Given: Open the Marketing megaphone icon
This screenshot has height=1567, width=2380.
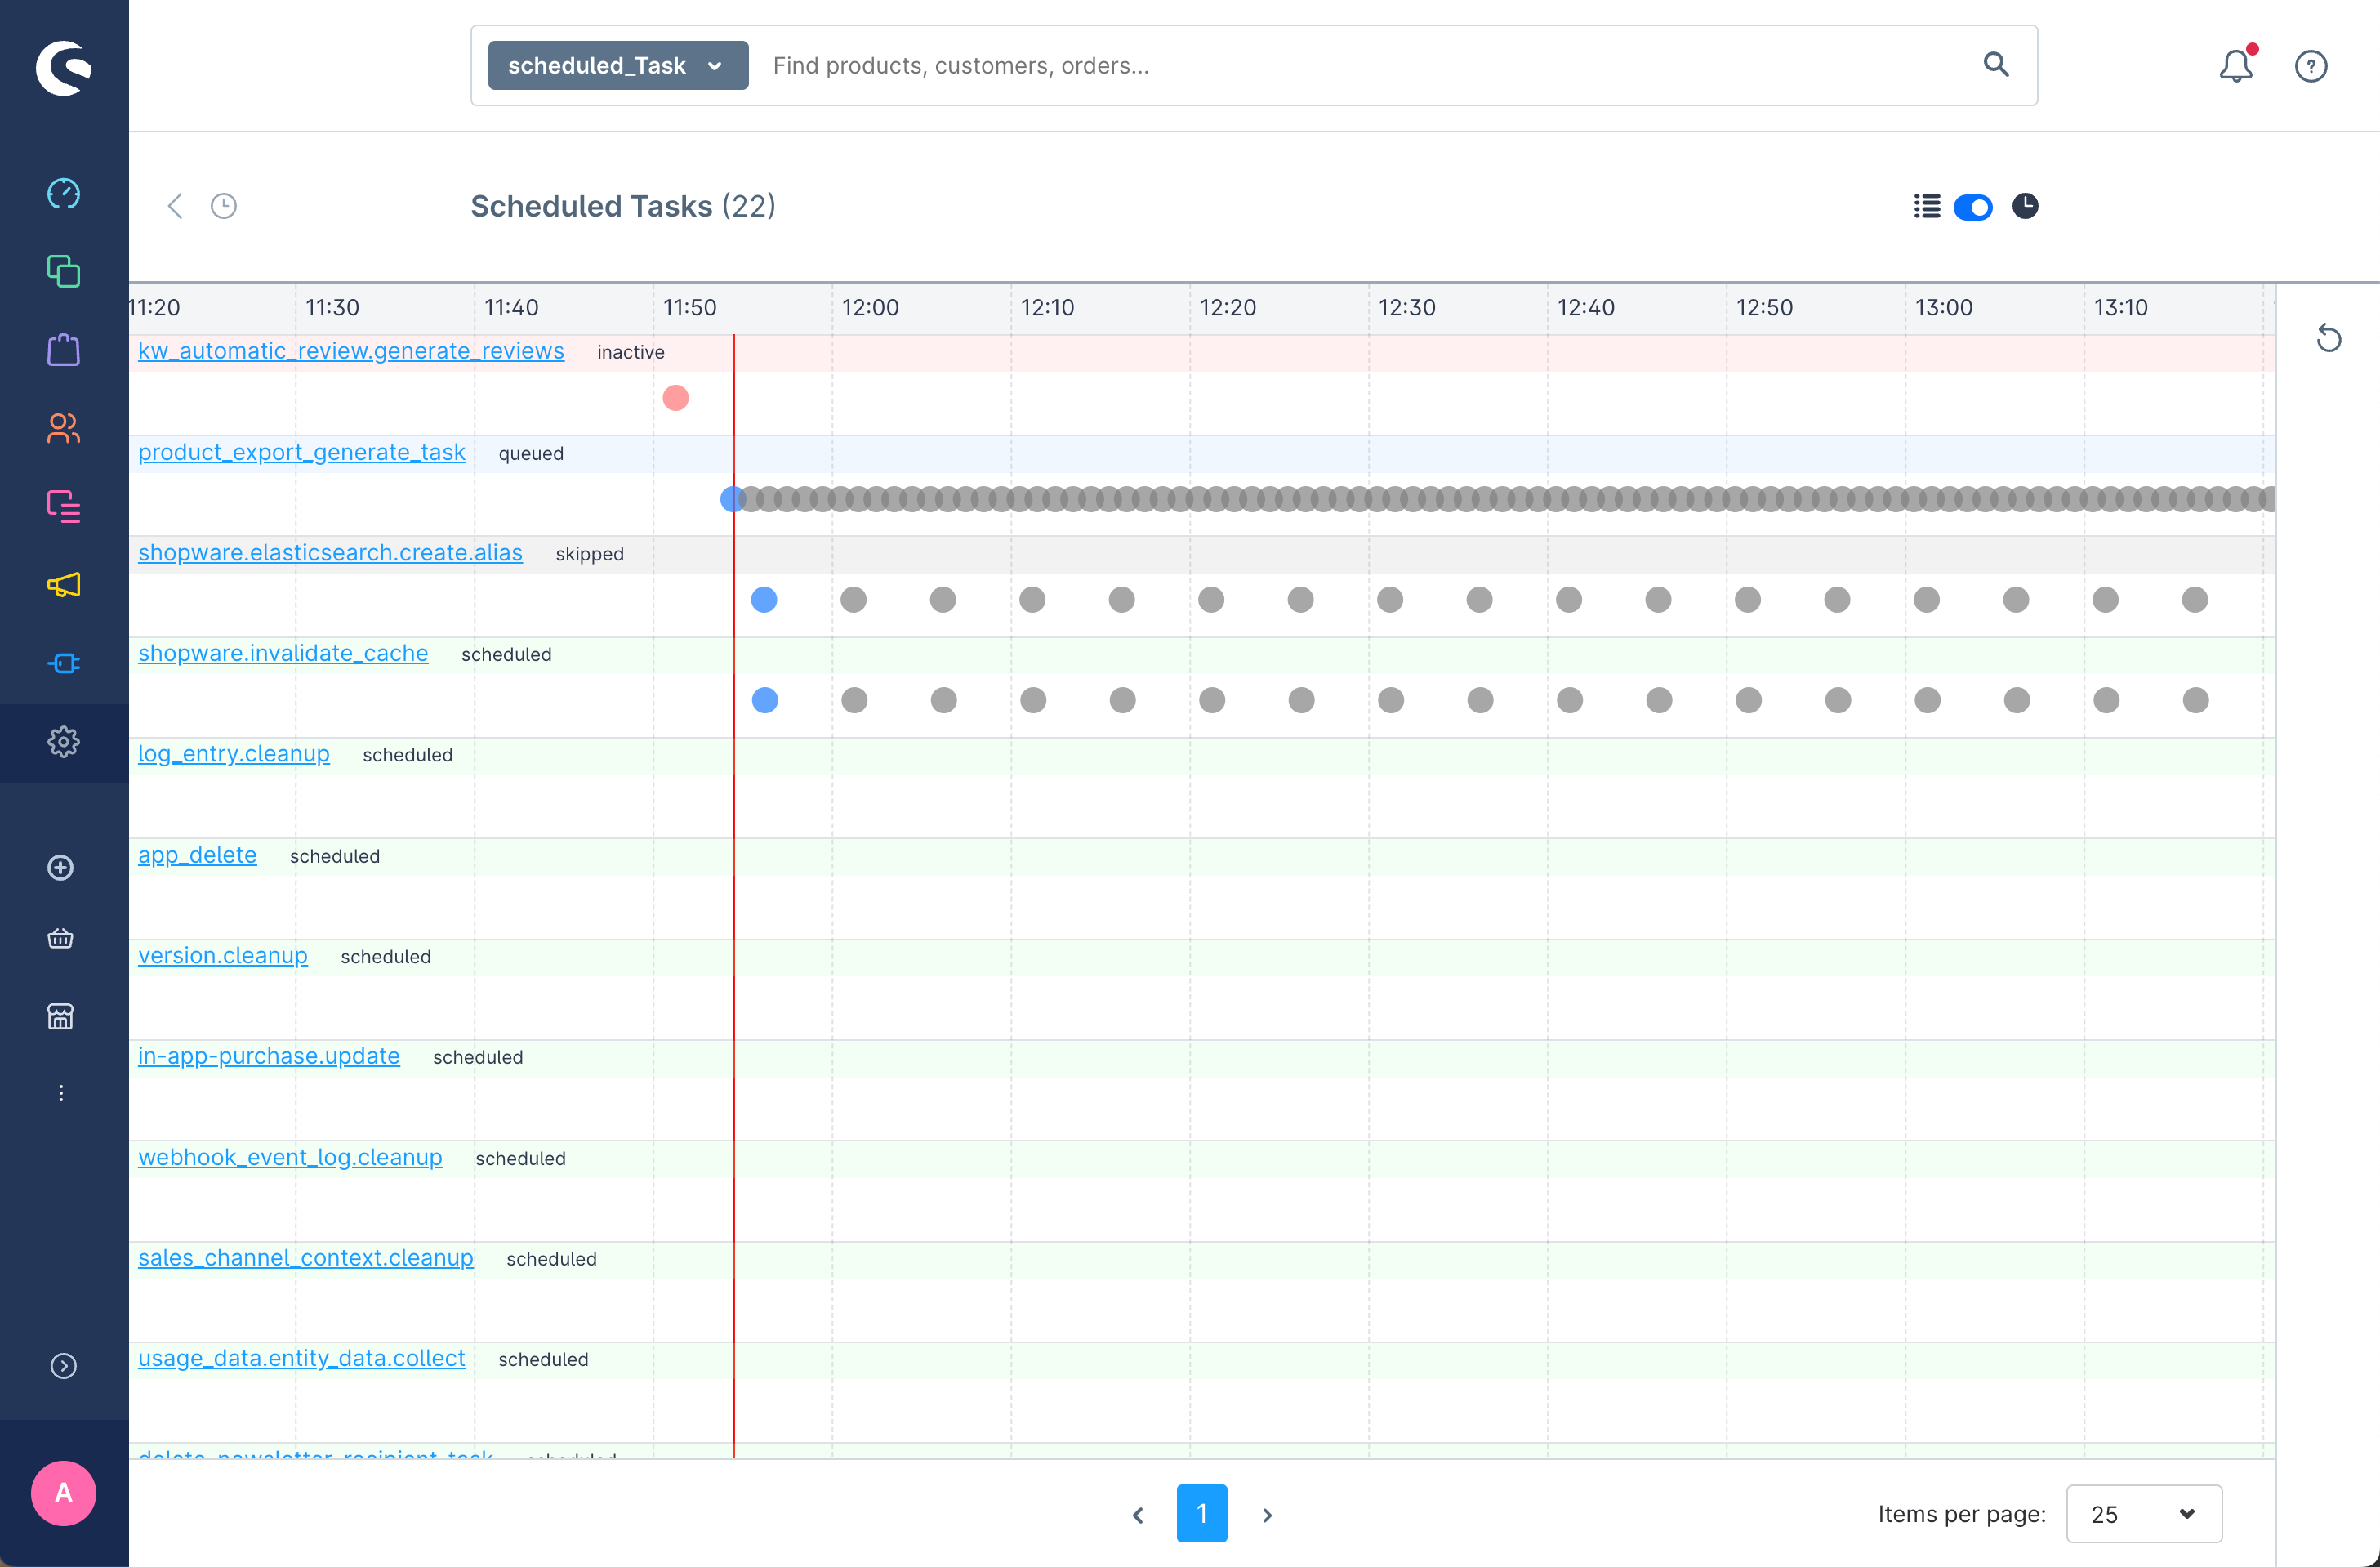Looking at the screenshot, I should point(63,585).
